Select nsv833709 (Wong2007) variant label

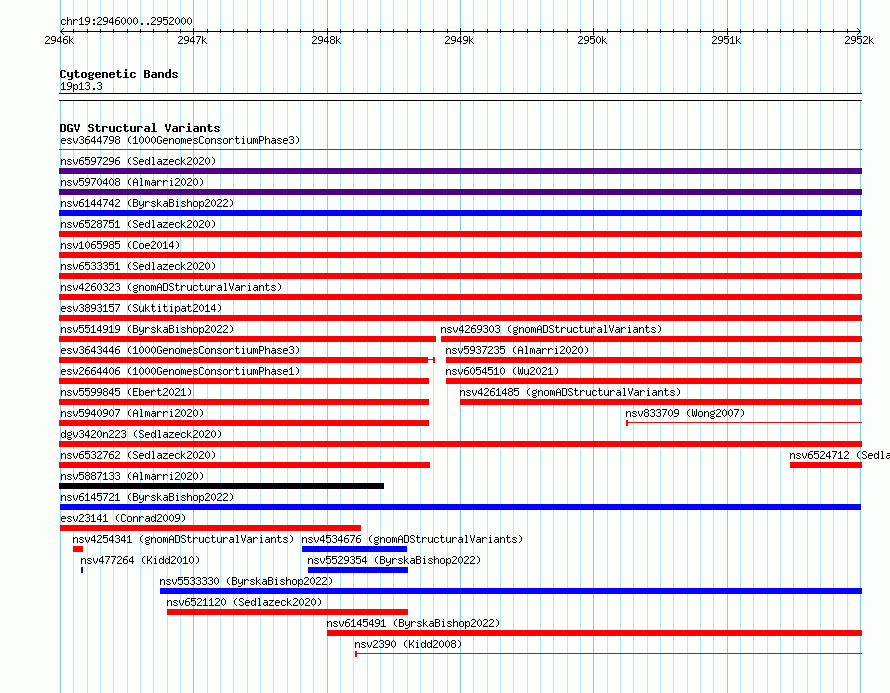685,413
